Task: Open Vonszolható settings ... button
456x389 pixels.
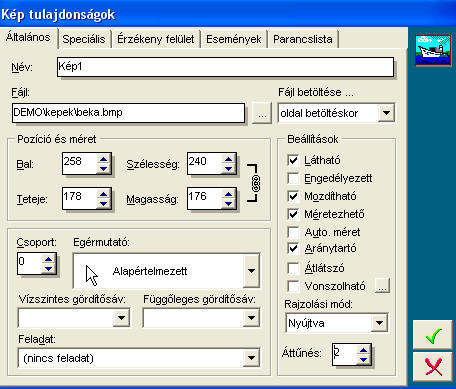Action: [x=382, y=286]
